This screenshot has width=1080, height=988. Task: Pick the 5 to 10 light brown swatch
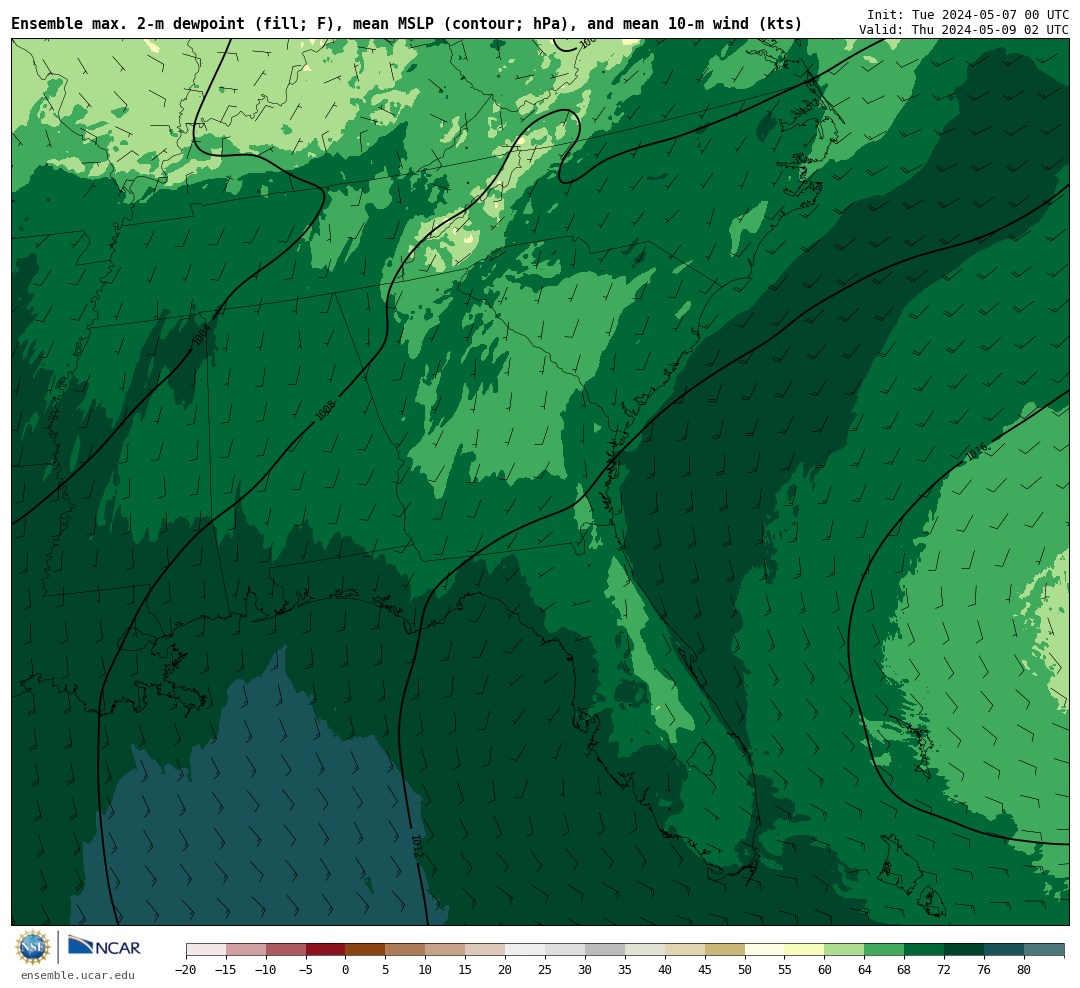(406, 949)
